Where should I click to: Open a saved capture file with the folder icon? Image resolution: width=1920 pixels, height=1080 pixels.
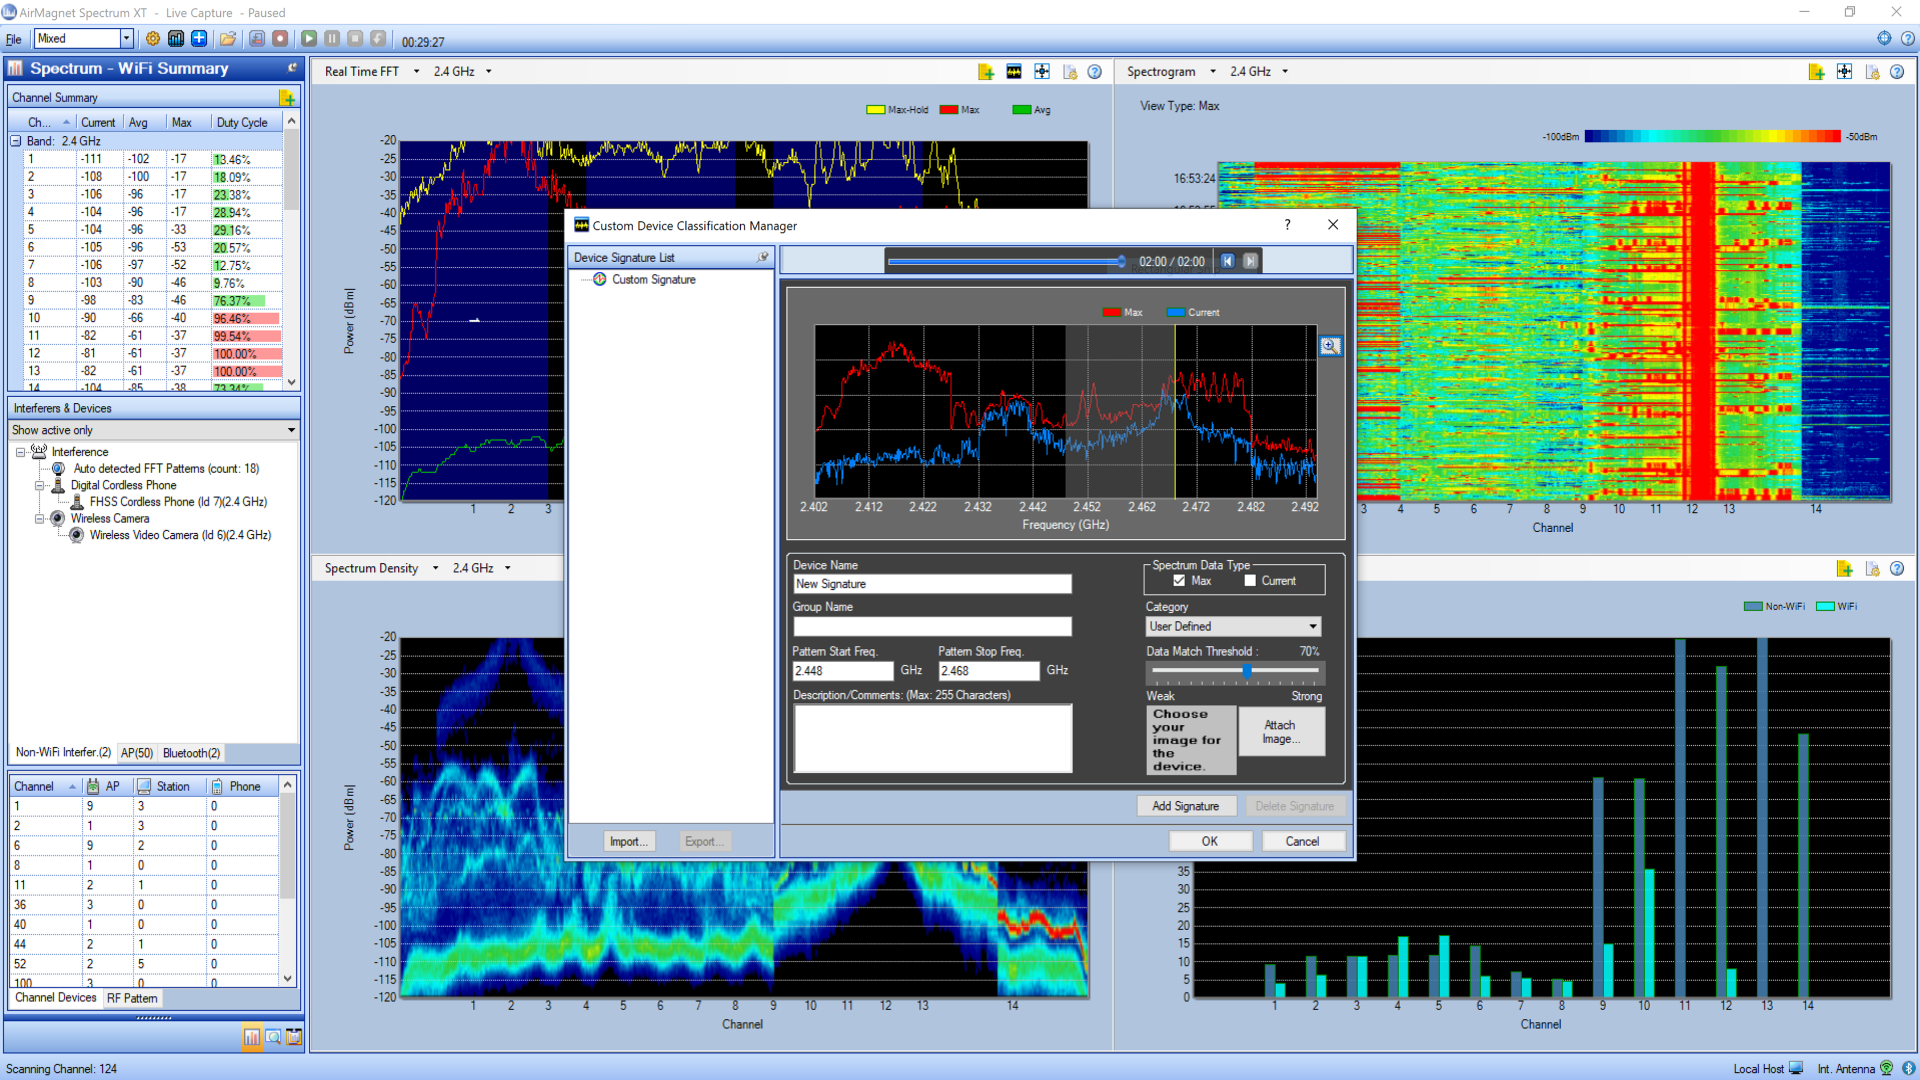228,38
